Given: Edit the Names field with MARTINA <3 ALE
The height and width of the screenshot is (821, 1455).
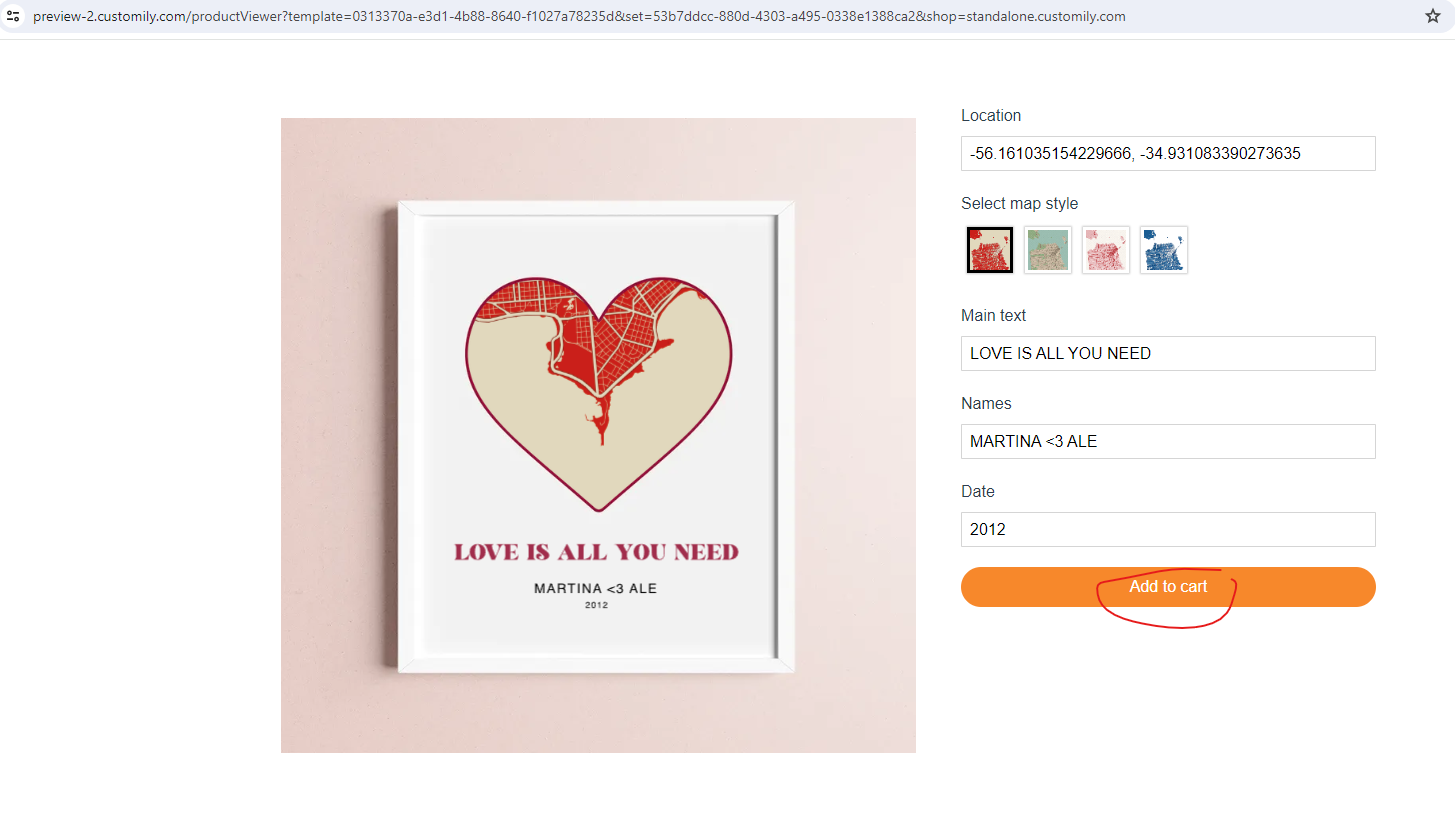Looking at the screenshot, I should click(1168, 442).
